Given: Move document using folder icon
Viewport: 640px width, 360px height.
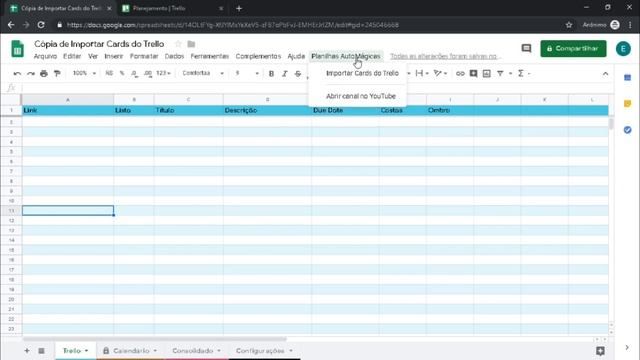Looking at the screenshot, I should [191, 44].
